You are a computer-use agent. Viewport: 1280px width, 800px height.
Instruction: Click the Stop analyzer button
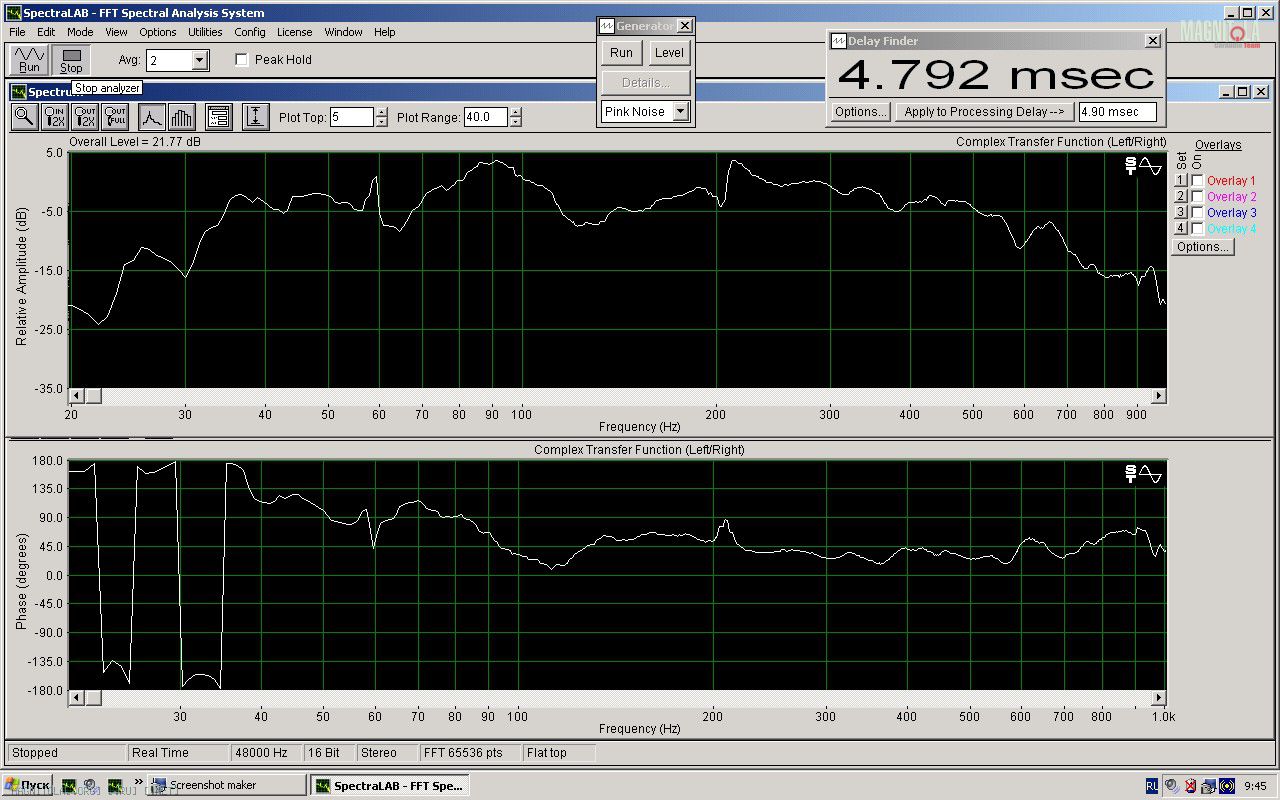[71, 60]
